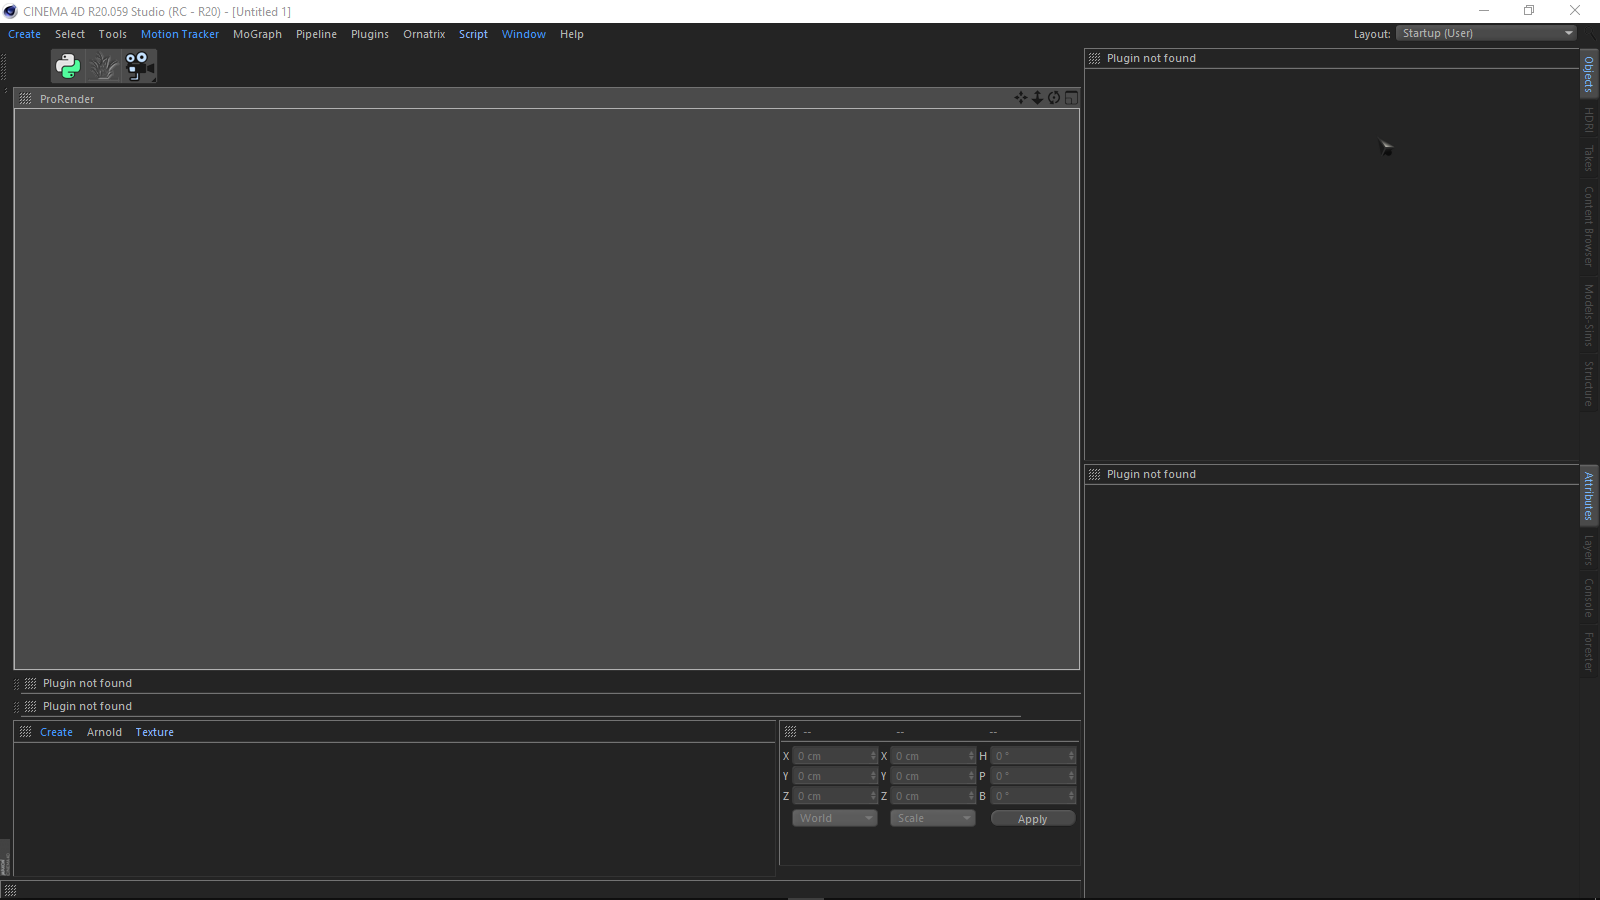Open the Pipeline menu
Image resolution: width=1600 pixels, height=900 pixels.
pos(316,34)
